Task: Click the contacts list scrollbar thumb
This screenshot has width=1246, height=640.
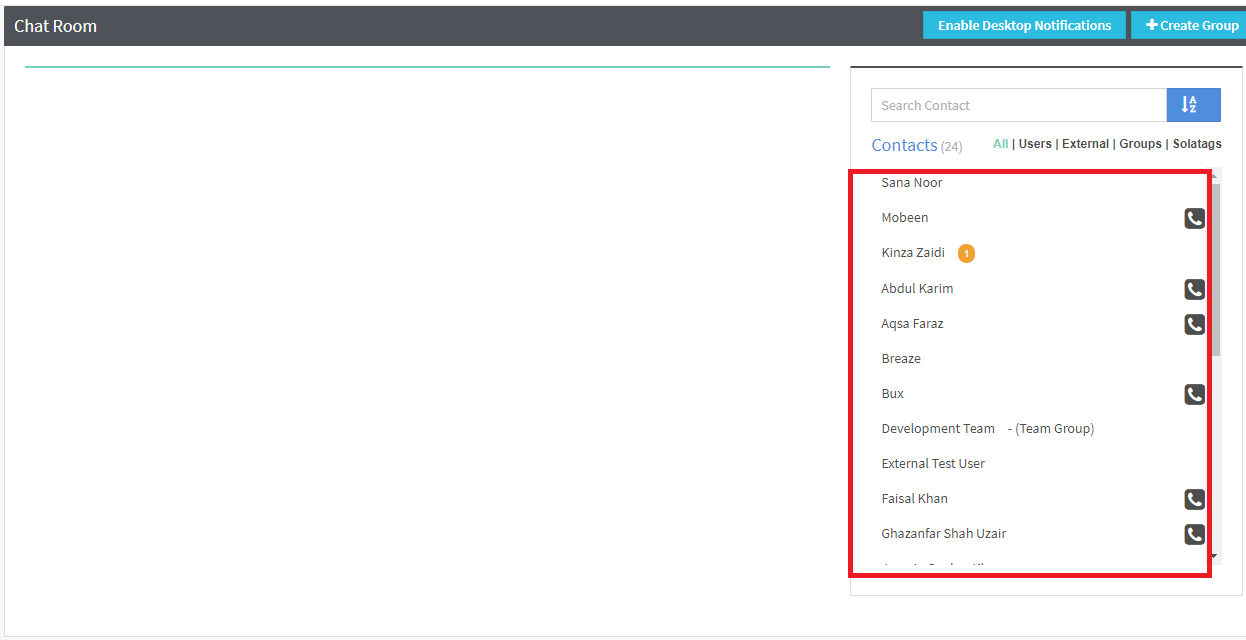Action: [1215, 269]
